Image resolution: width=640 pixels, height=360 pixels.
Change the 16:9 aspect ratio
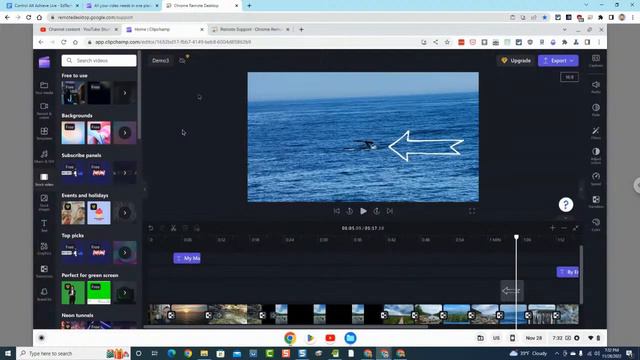(x=569, y=77)
